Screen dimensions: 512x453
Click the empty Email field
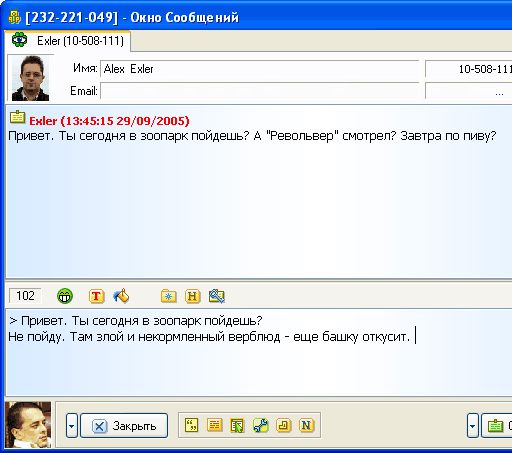(260, 91)
